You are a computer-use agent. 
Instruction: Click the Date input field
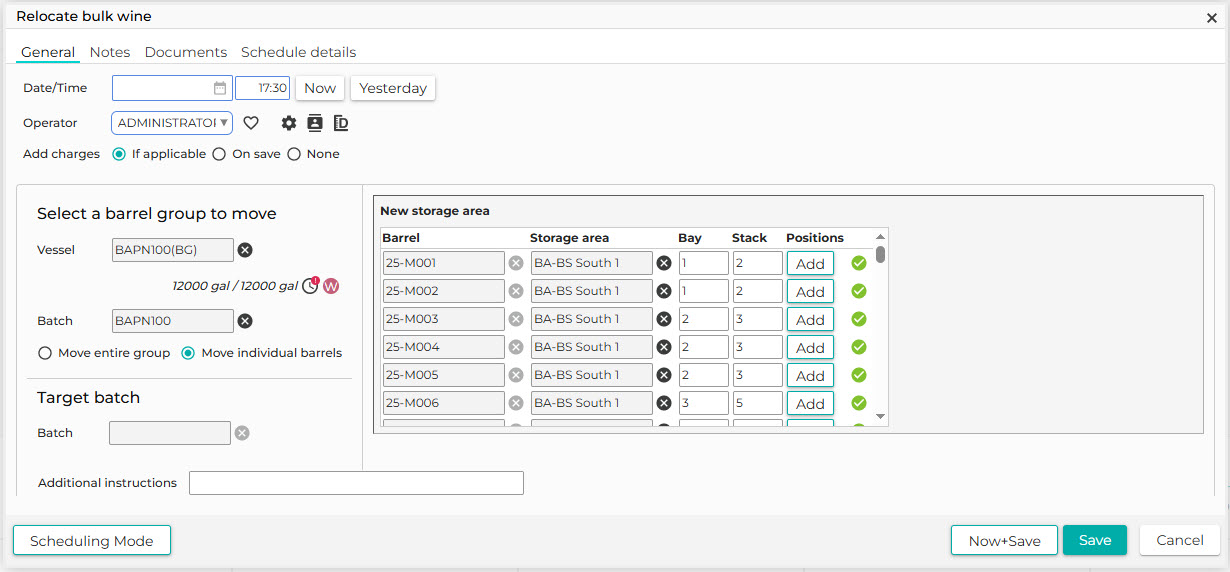[x=172, y=88]
